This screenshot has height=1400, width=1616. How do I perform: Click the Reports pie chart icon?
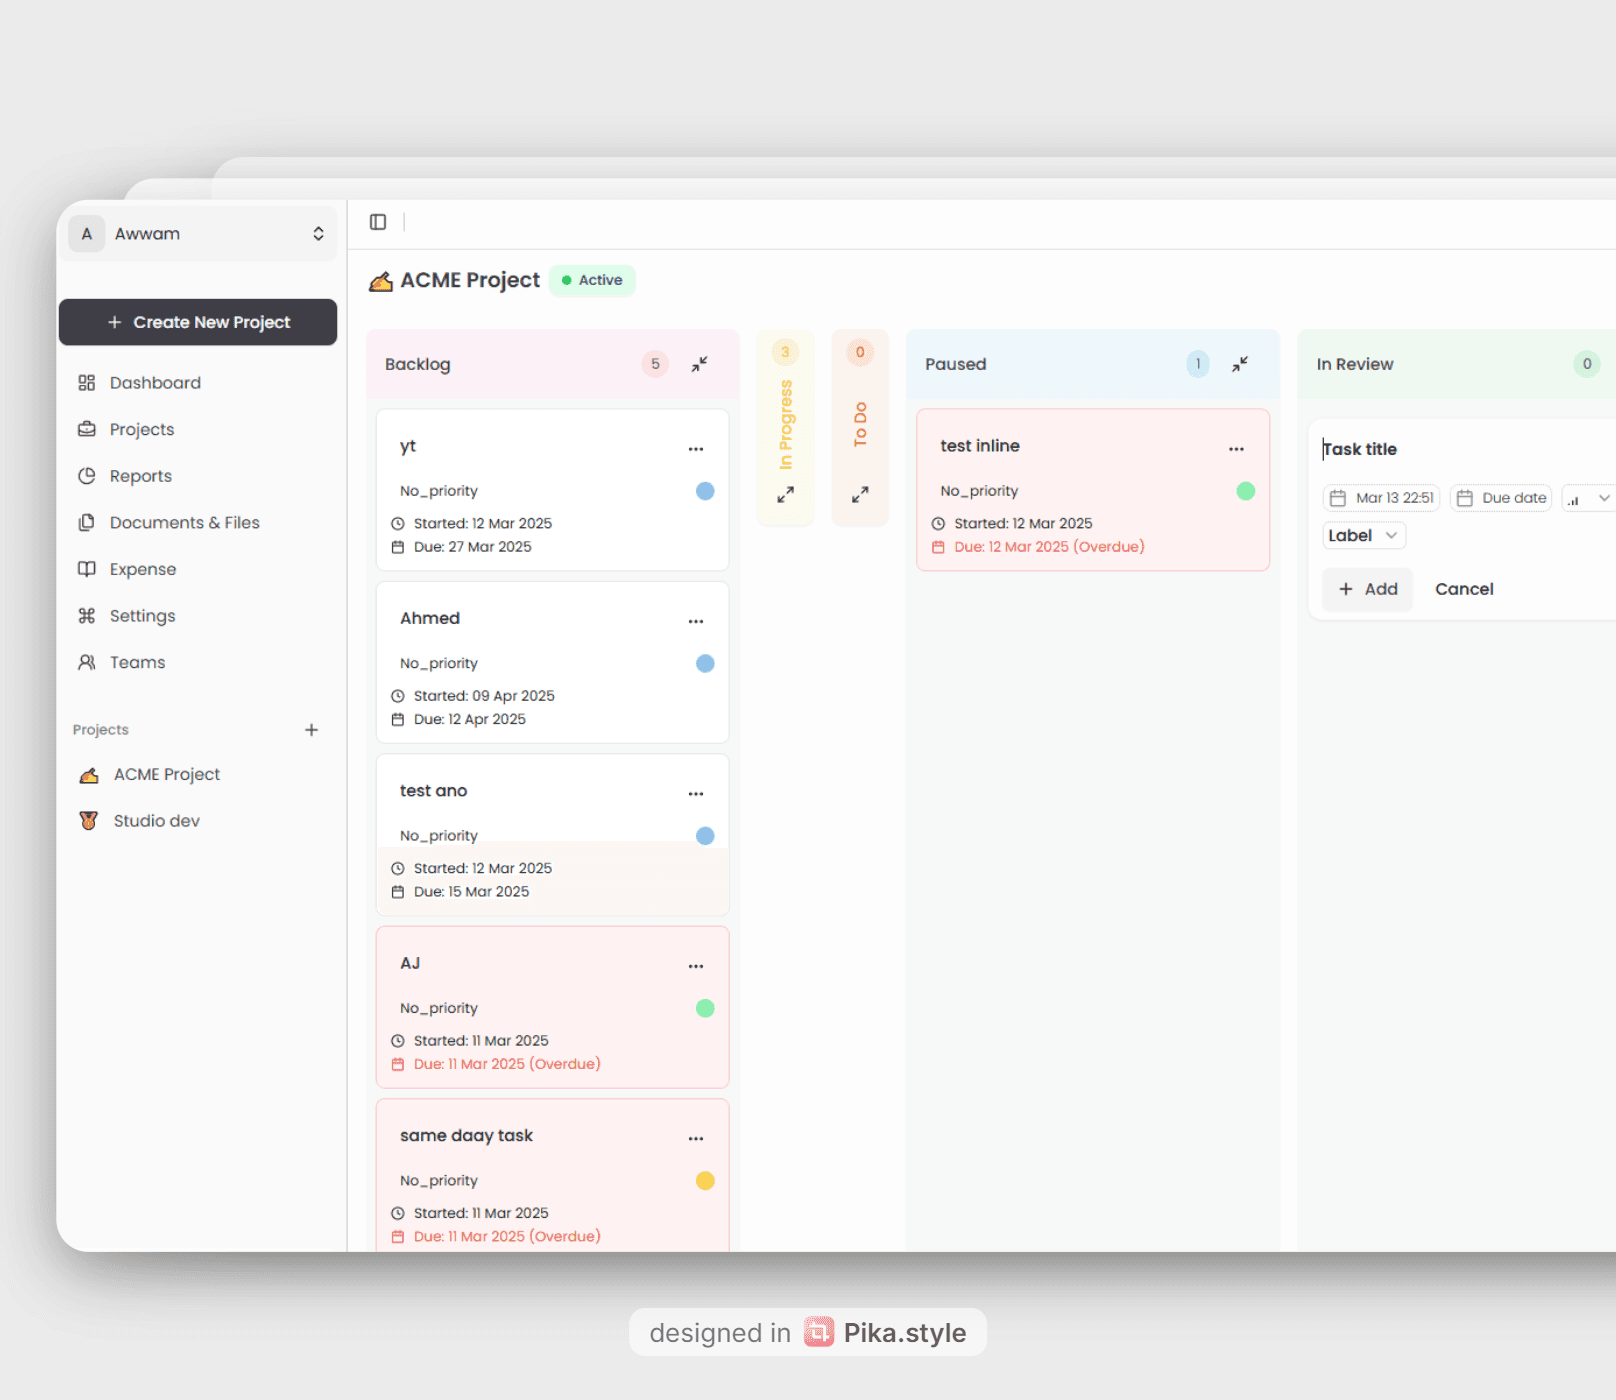coord(87,476)
